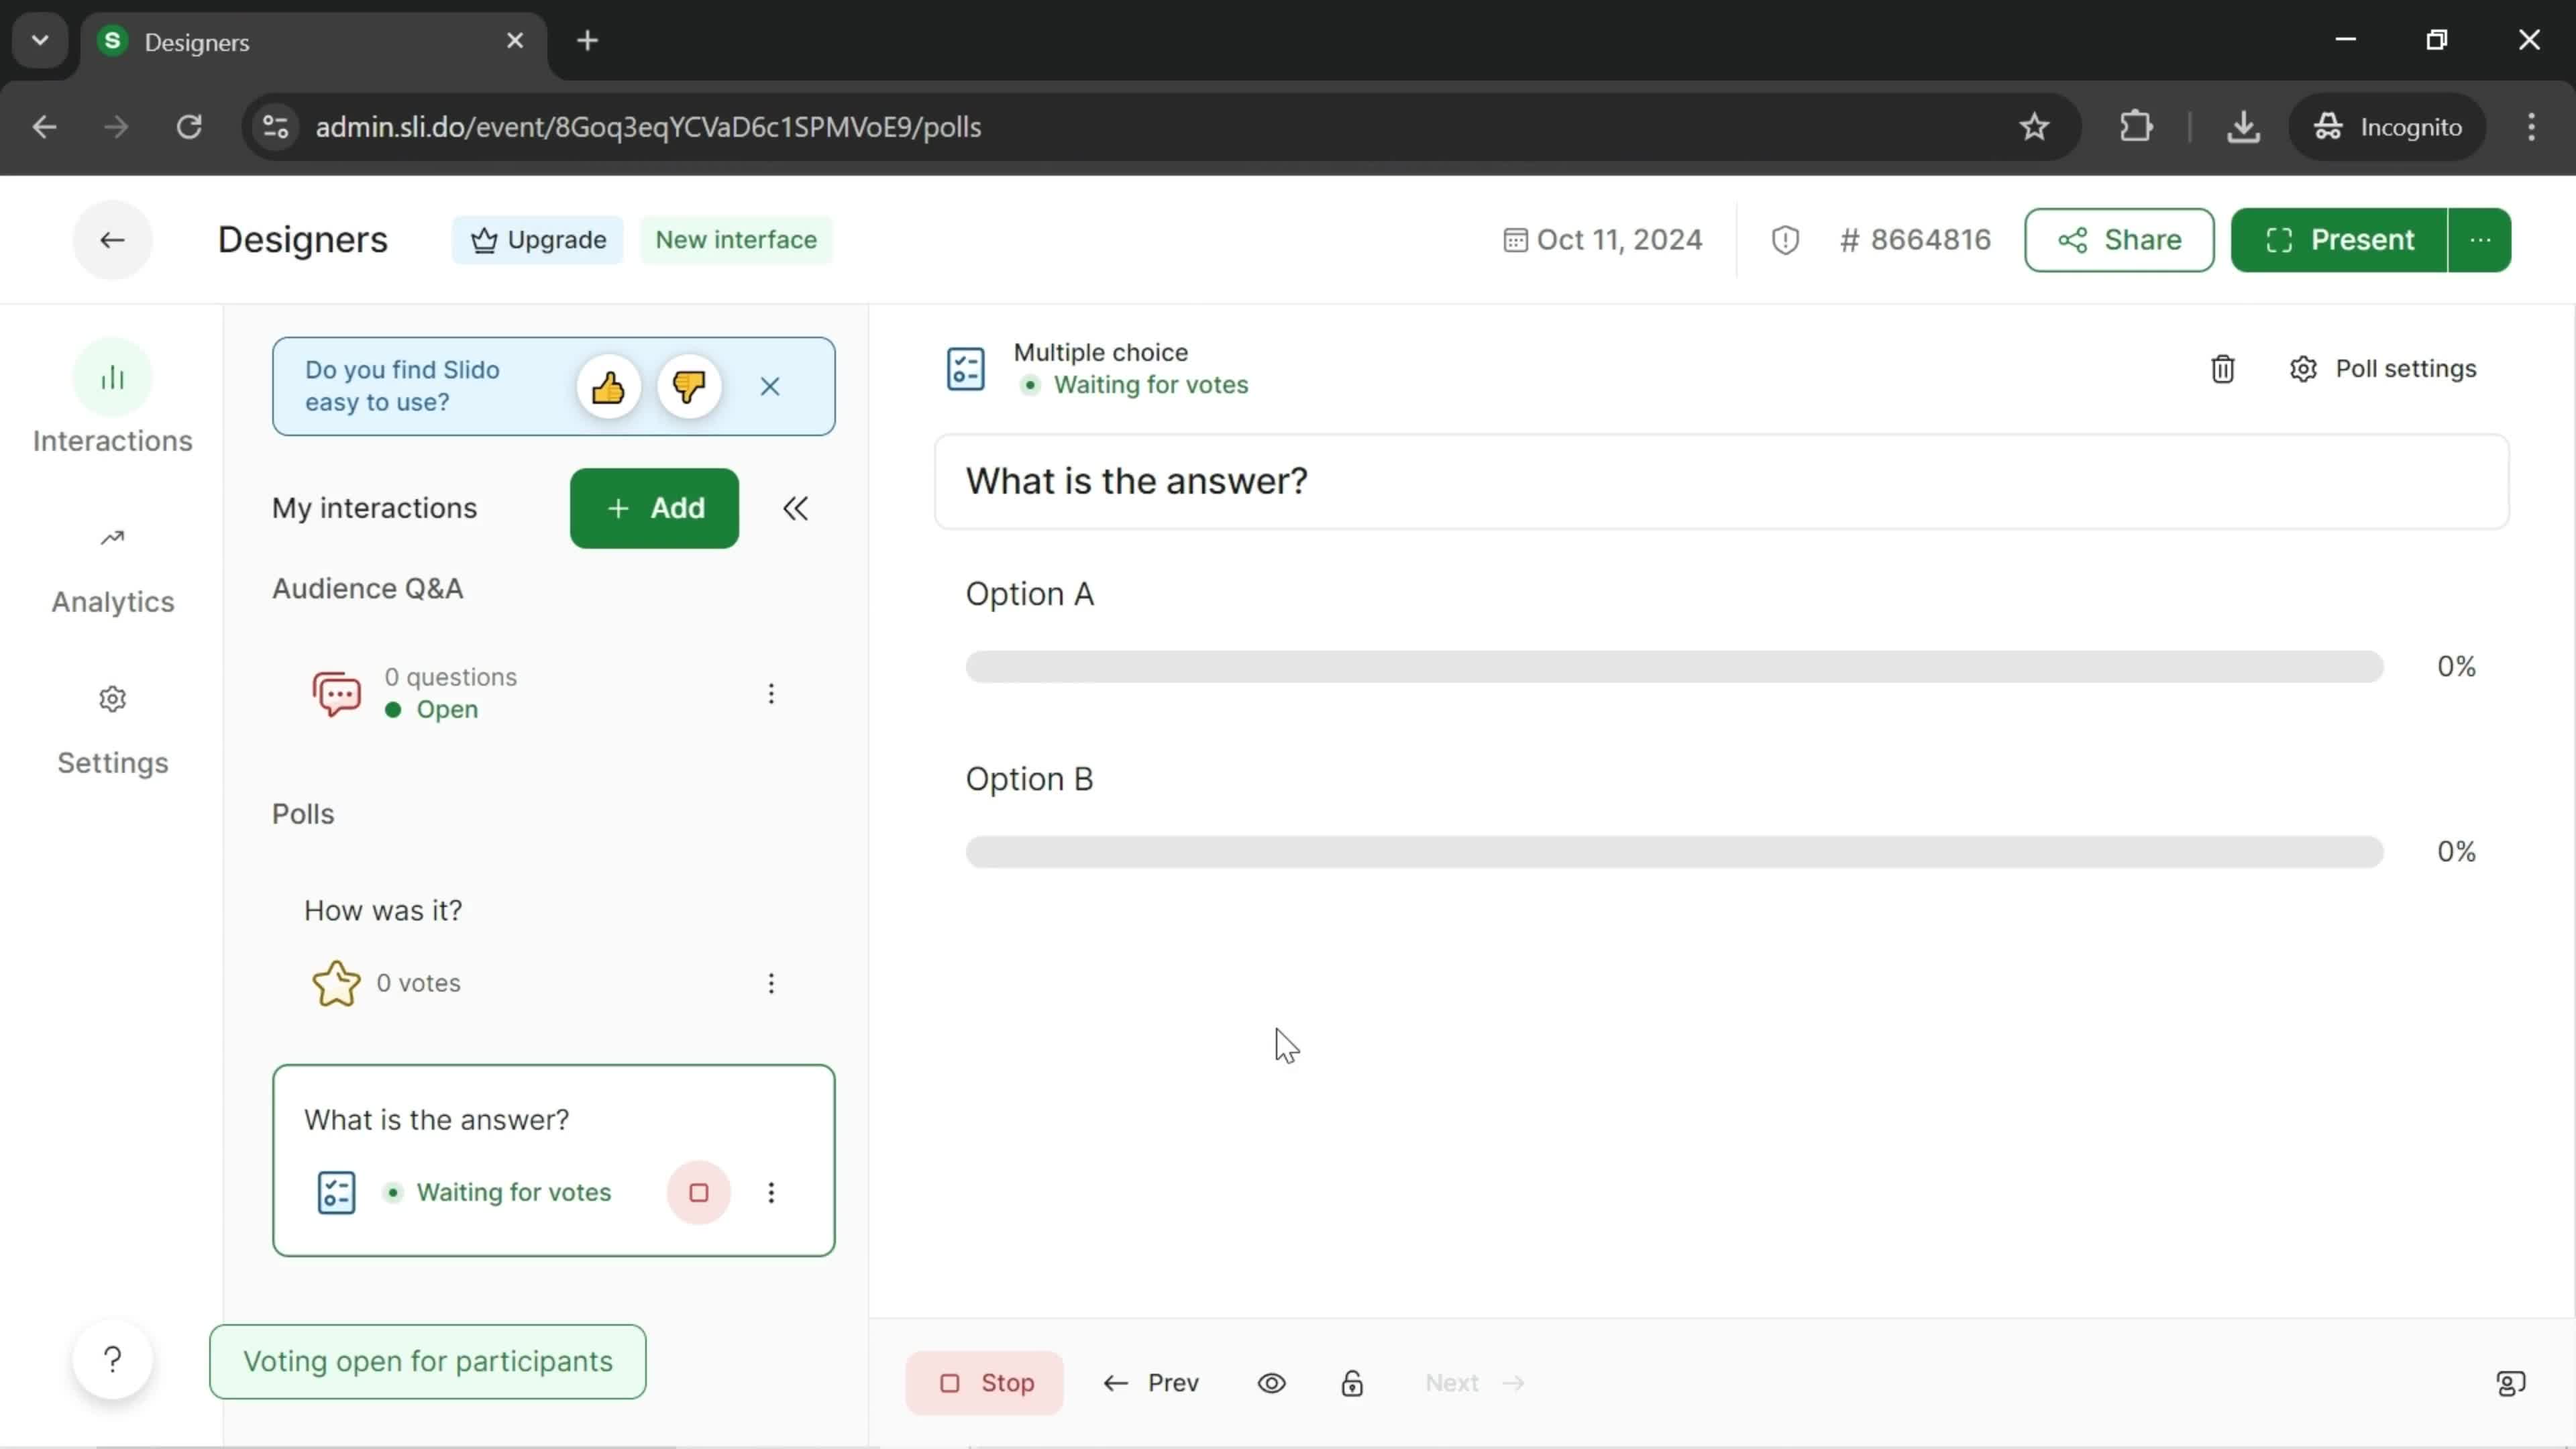Click the Interactions panel icon
The image size is (2576, 1449).
[x=111, y=377]
